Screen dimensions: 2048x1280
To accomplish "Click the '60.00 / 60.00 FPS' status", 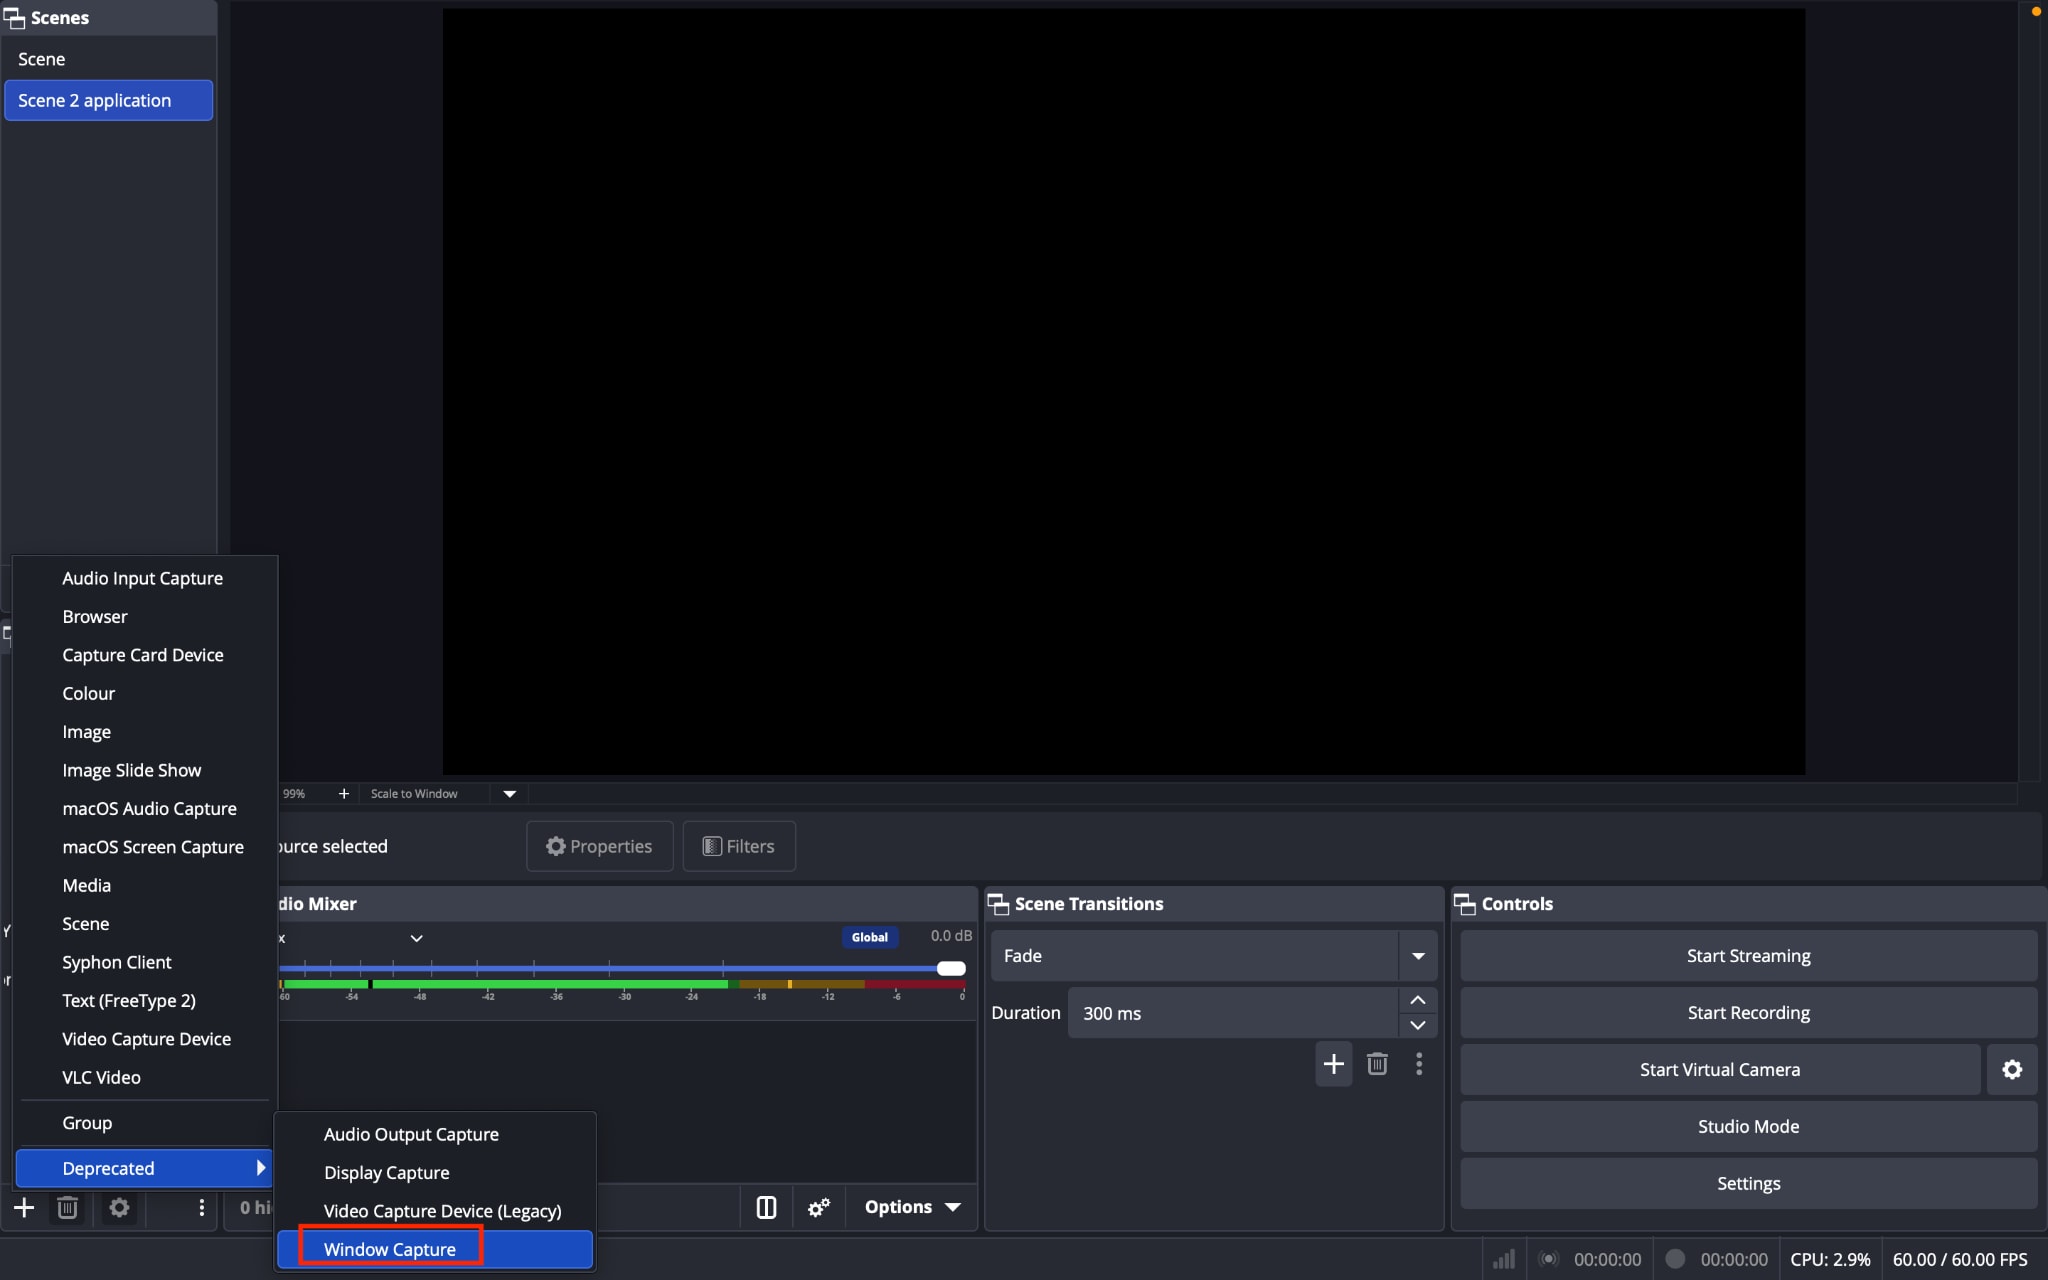I will point(1960,1259).
